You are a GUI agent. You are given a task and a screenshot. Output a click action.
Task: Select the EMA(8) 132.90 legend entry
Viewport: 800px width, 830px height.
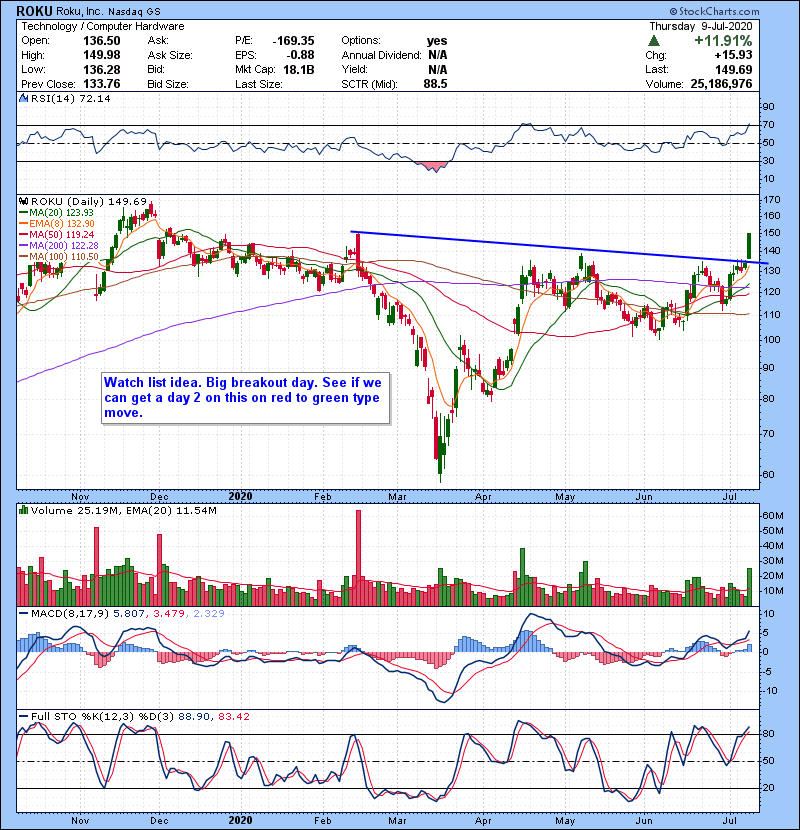(57, 224)
